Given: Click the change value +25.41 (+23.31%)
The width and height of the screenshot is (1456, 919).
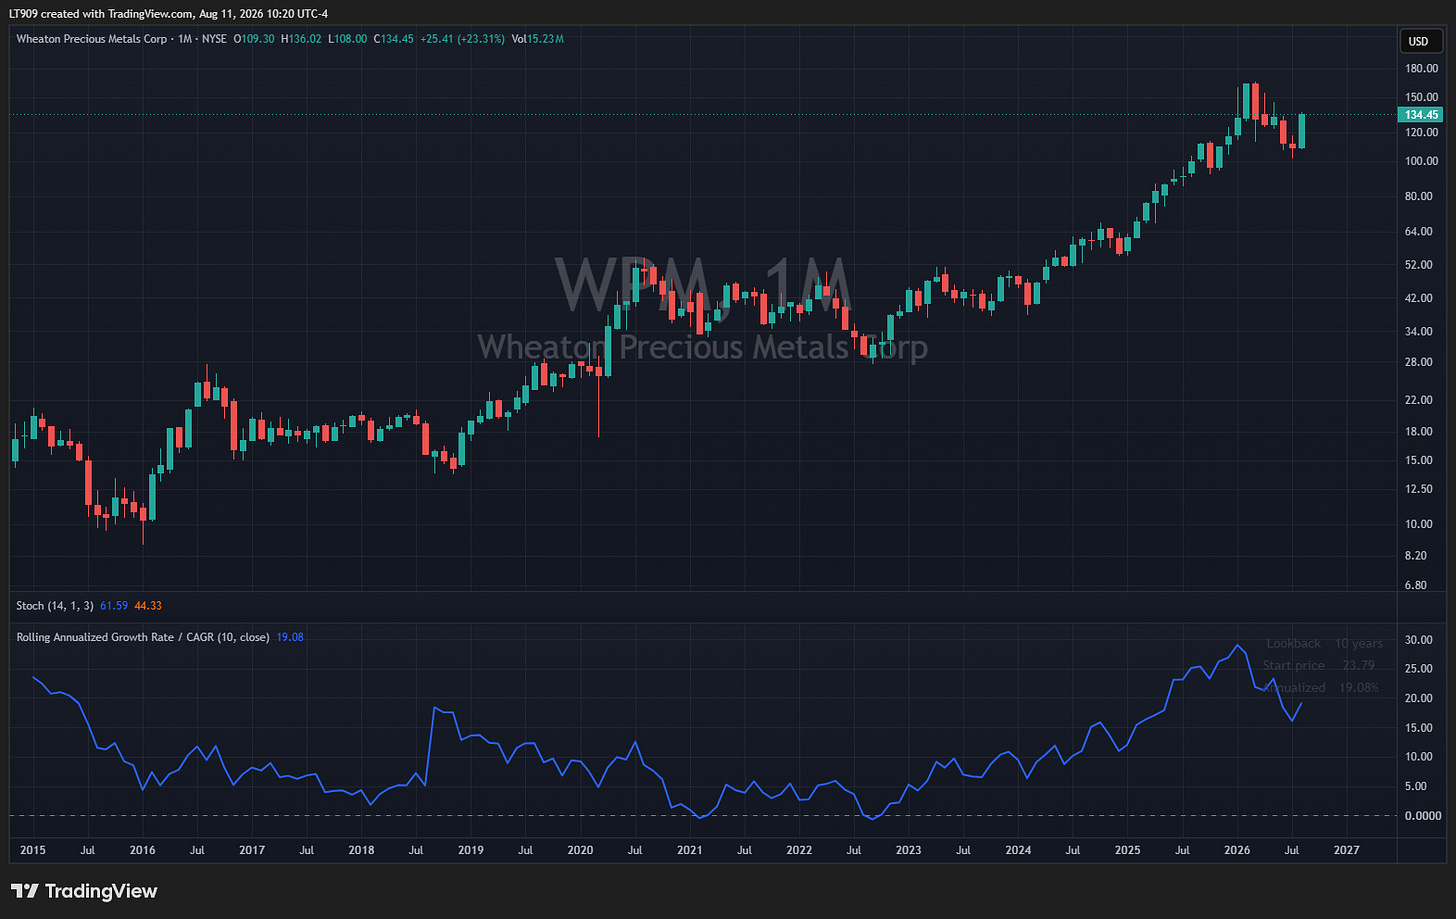Looking at the screenshot, I should (x=462, y=39).
